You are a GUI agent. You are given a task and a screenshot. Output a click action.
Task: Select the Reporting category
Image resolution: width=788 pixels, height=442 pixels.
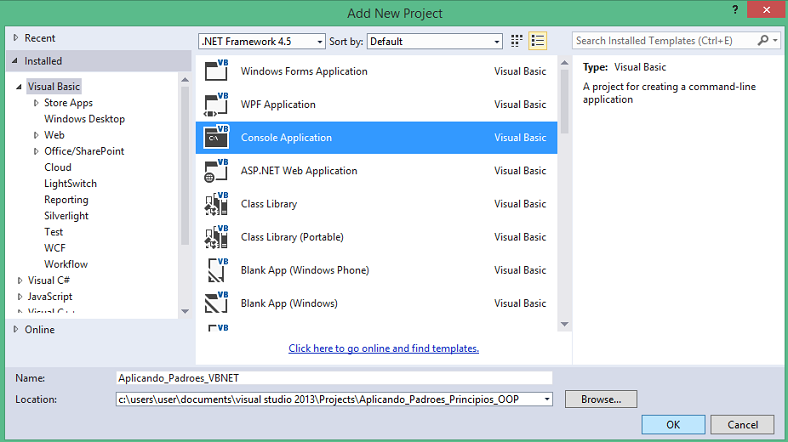point(66,199)
